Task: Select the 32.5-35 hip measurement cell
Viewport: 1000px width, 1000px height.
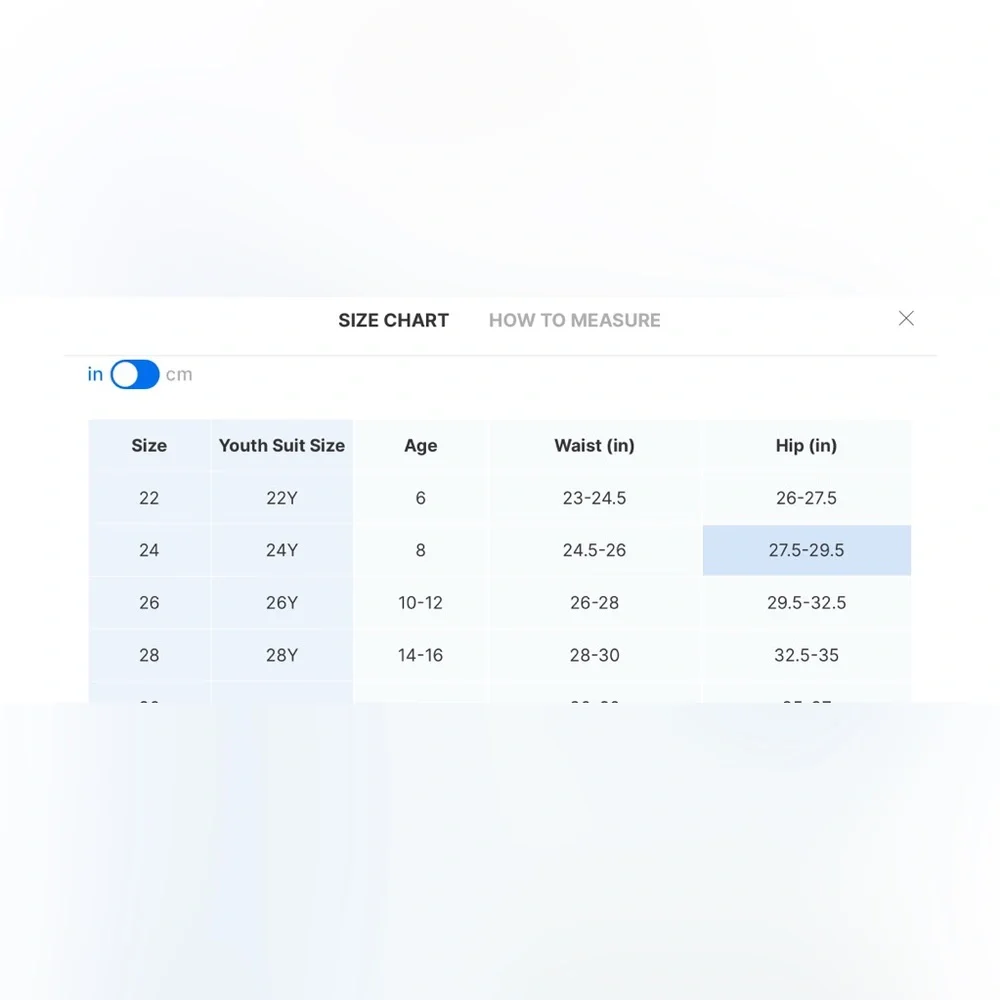Action: 806,655
